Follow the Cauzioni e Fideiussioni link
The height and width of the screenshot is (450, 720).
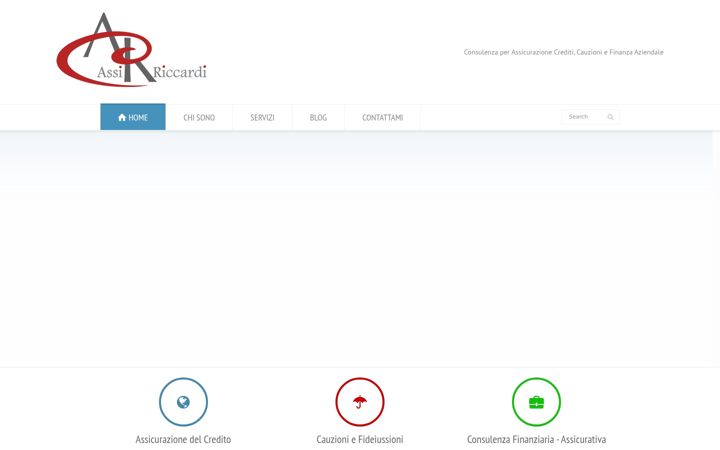(x=360, y=439)
